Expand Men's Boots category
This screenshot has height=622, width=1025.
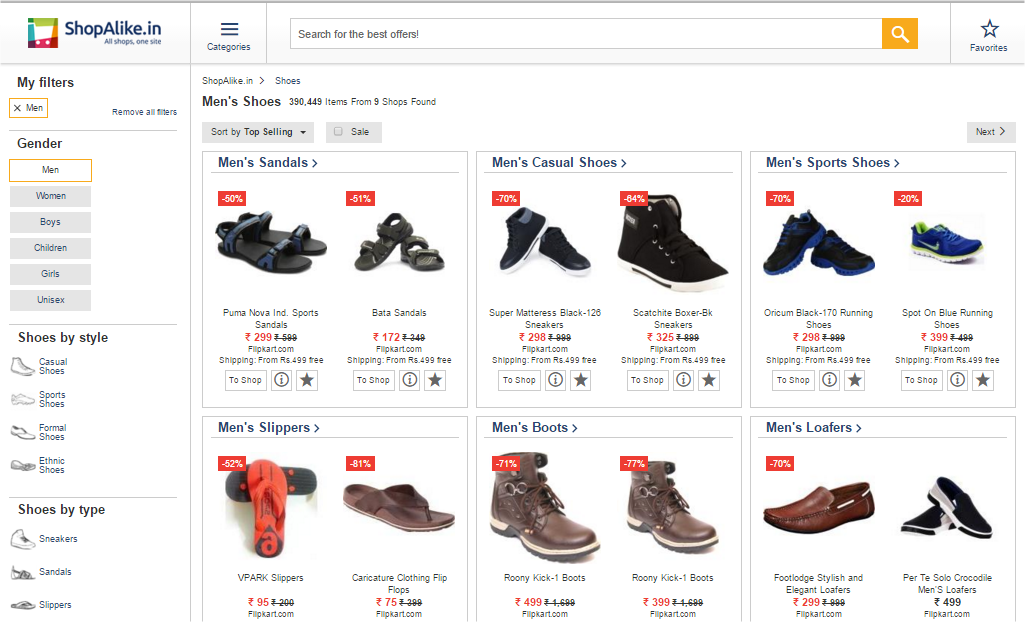pyautogui.click(x=535, y=428)
